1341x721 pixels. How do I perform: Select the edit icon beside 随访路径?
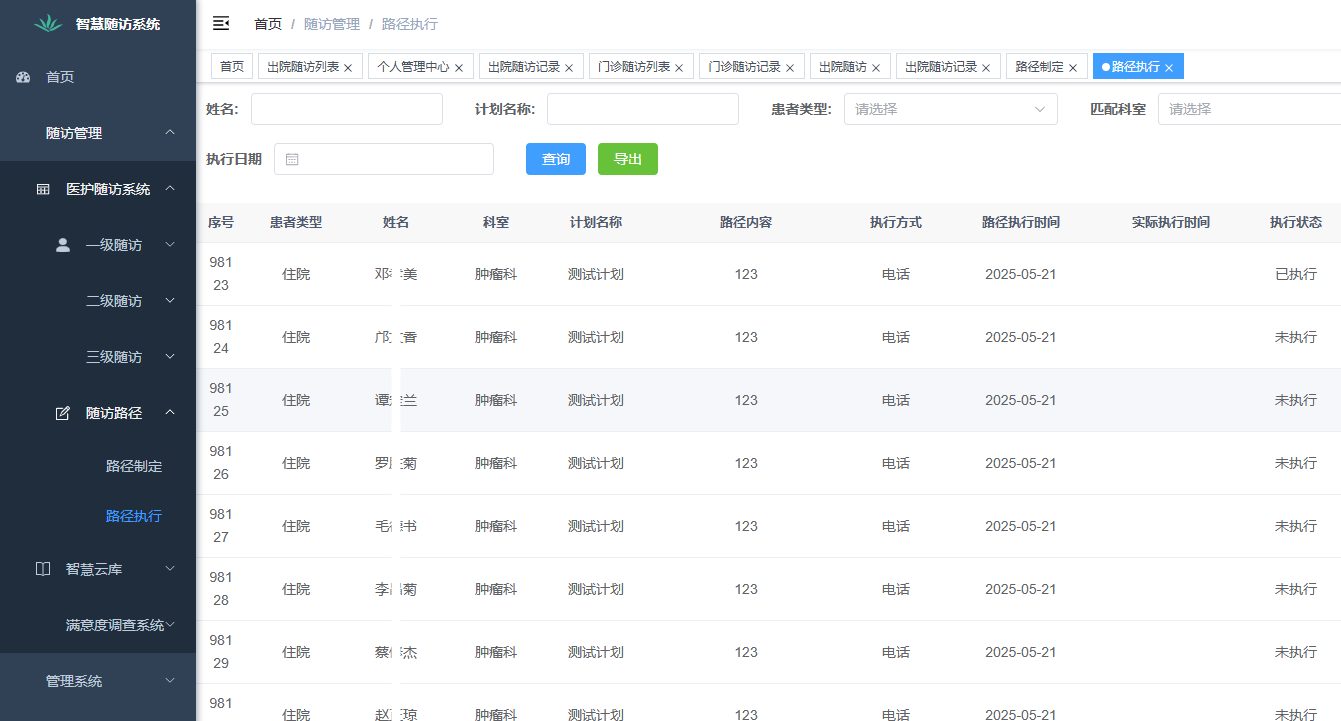click(x=62, y=412)
